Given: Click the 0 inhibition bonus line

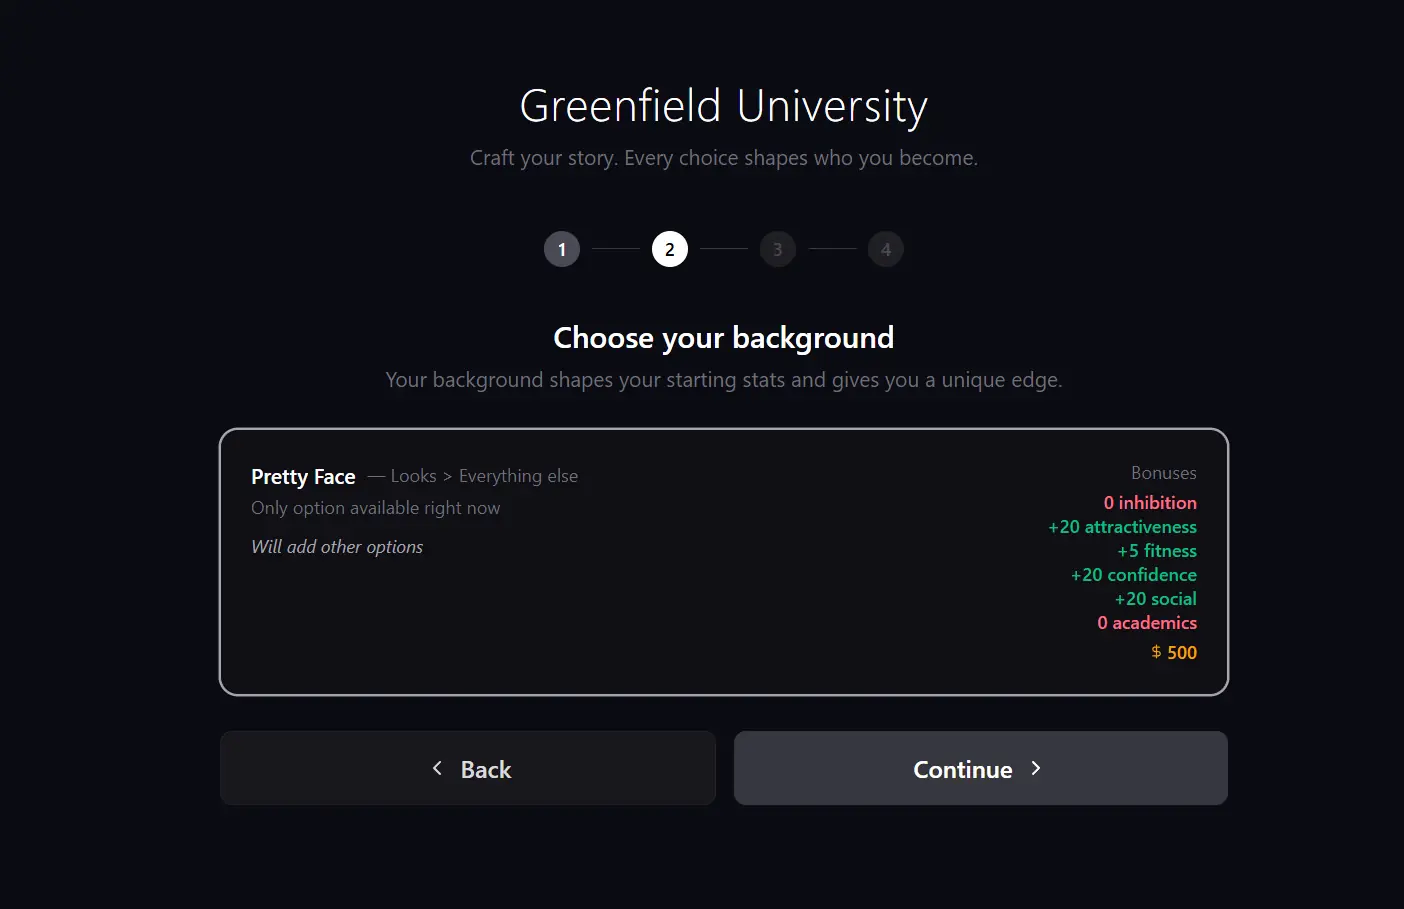Looking at the screenshot, I should (x=1150, y=503).
